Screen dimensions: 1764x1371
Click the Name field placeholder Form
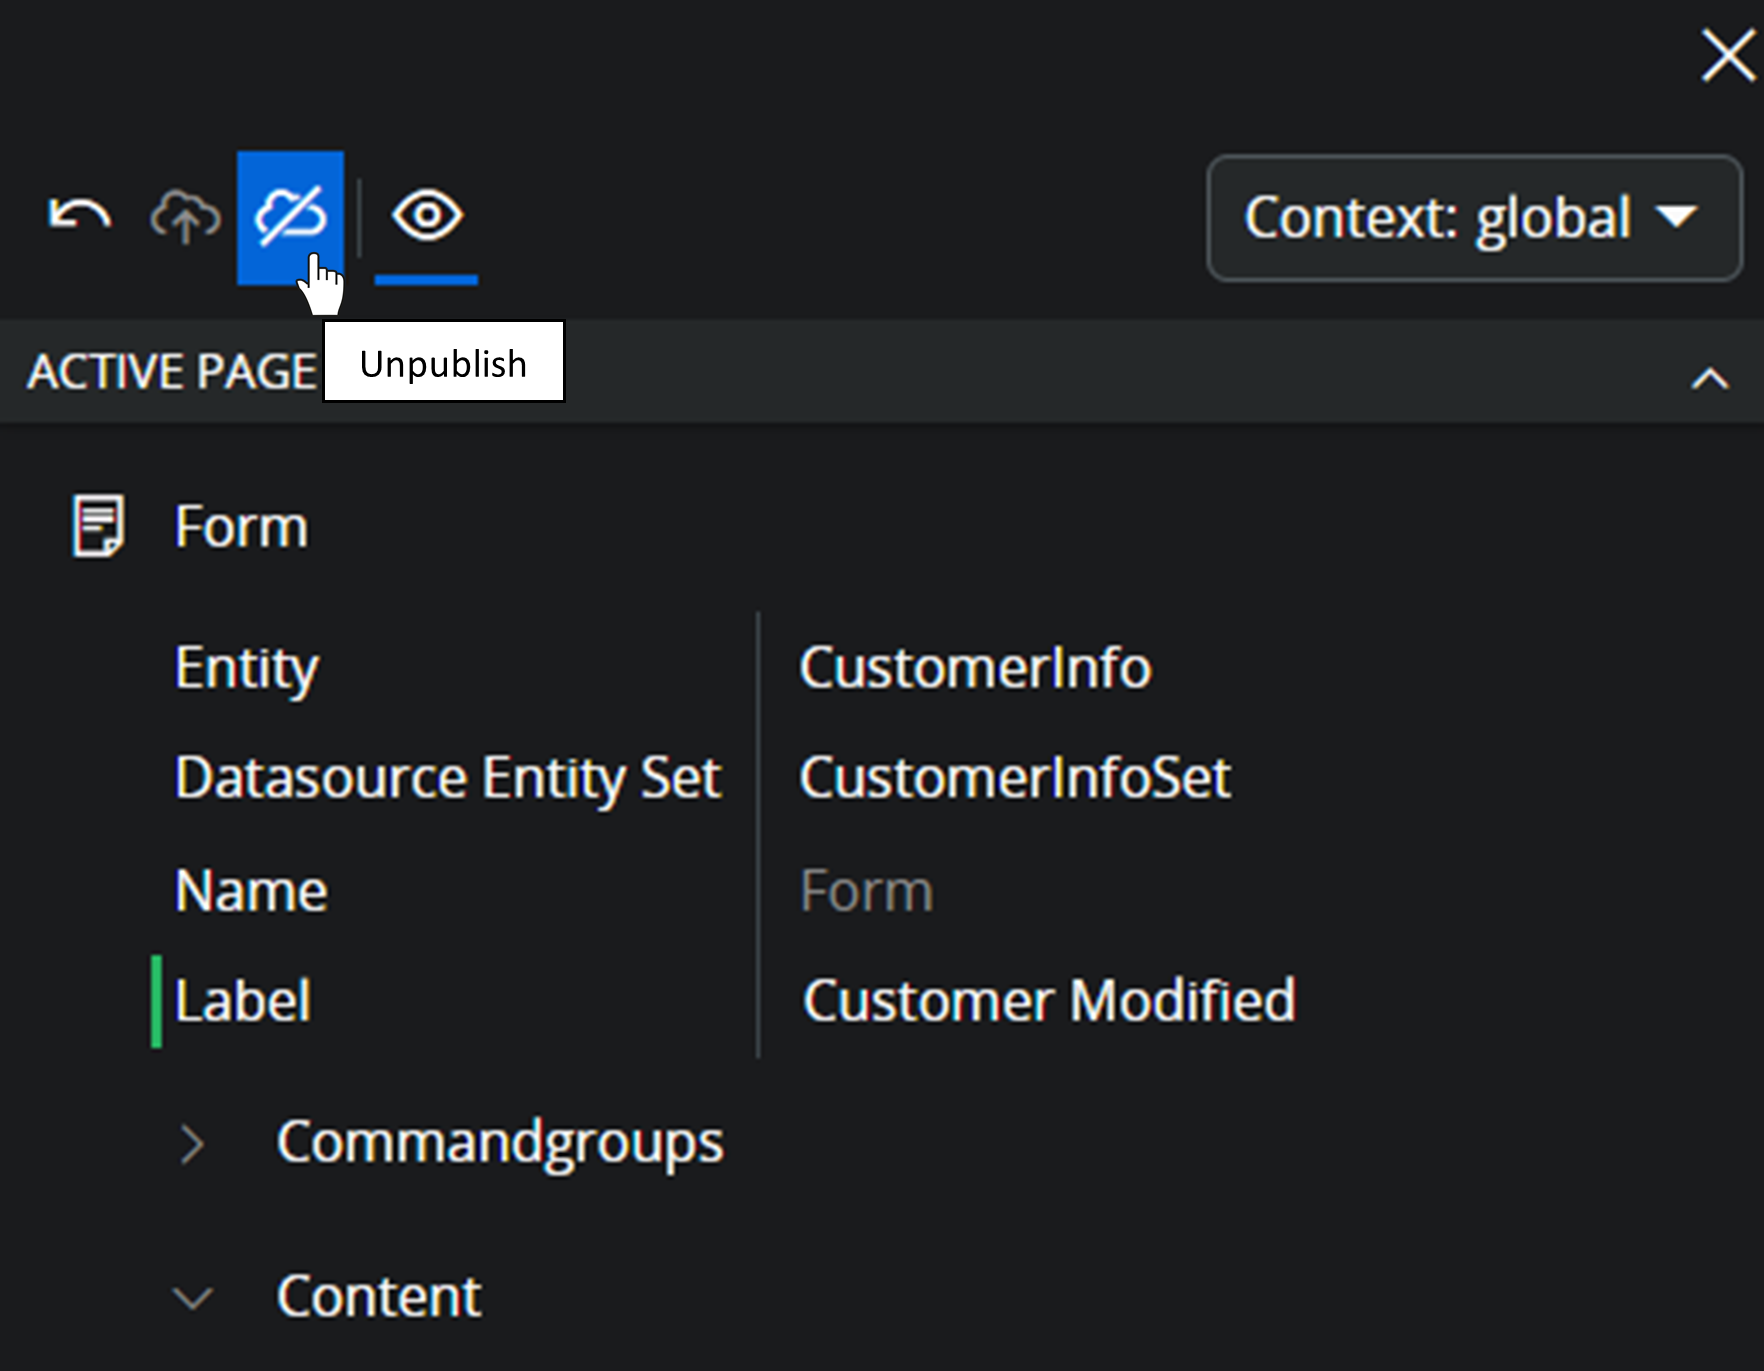[x=867, y=891]
